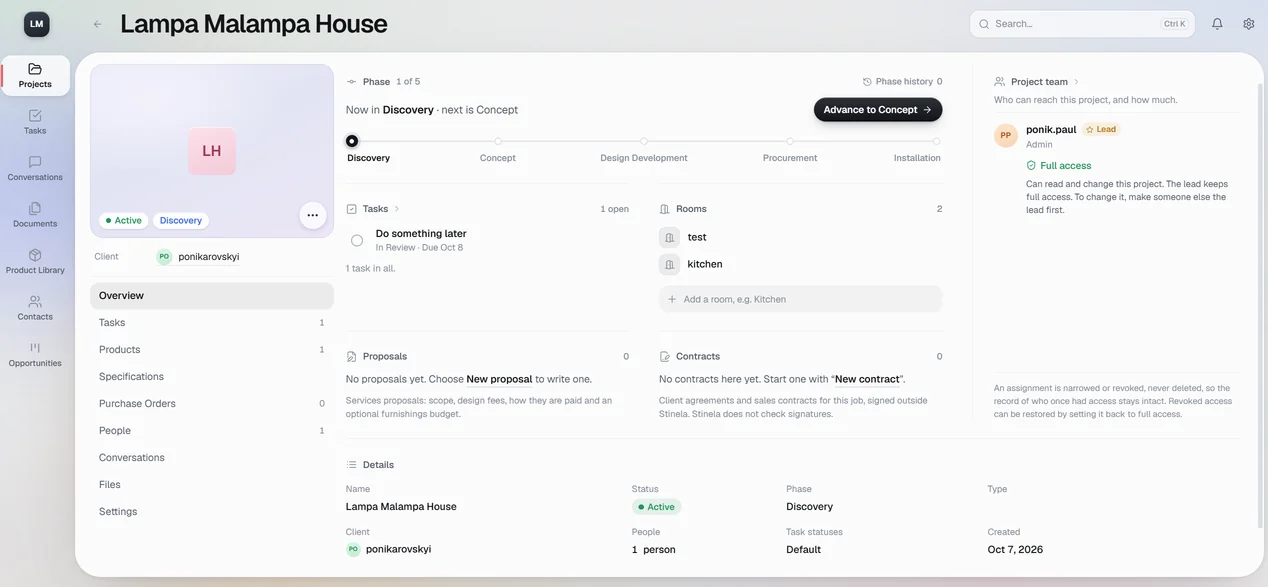Click the Lead badge next to ponik.paul

point(1100,129)
